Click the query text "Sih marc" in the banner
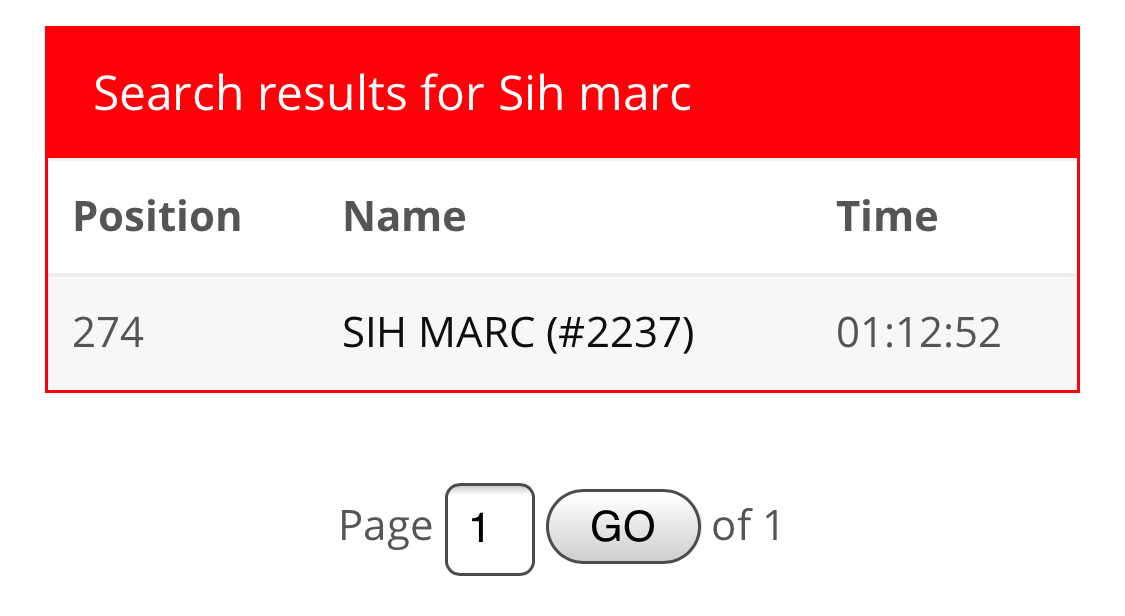This screenshot has width=1125, height=616. pyautogui.click(x=595, y=93)
